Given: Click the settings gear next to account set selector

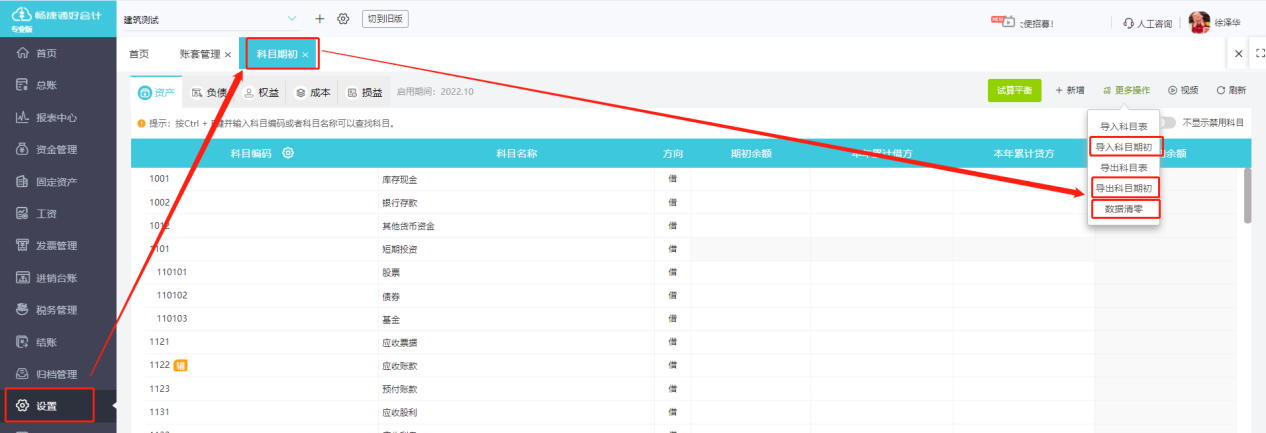Looking at the screenshot, I should click(x=343, y=19).
